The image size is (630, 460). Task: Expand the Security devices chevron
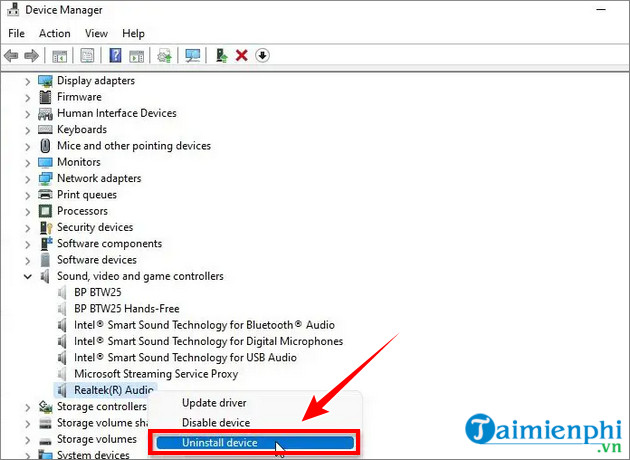click(x=27, y=228)
